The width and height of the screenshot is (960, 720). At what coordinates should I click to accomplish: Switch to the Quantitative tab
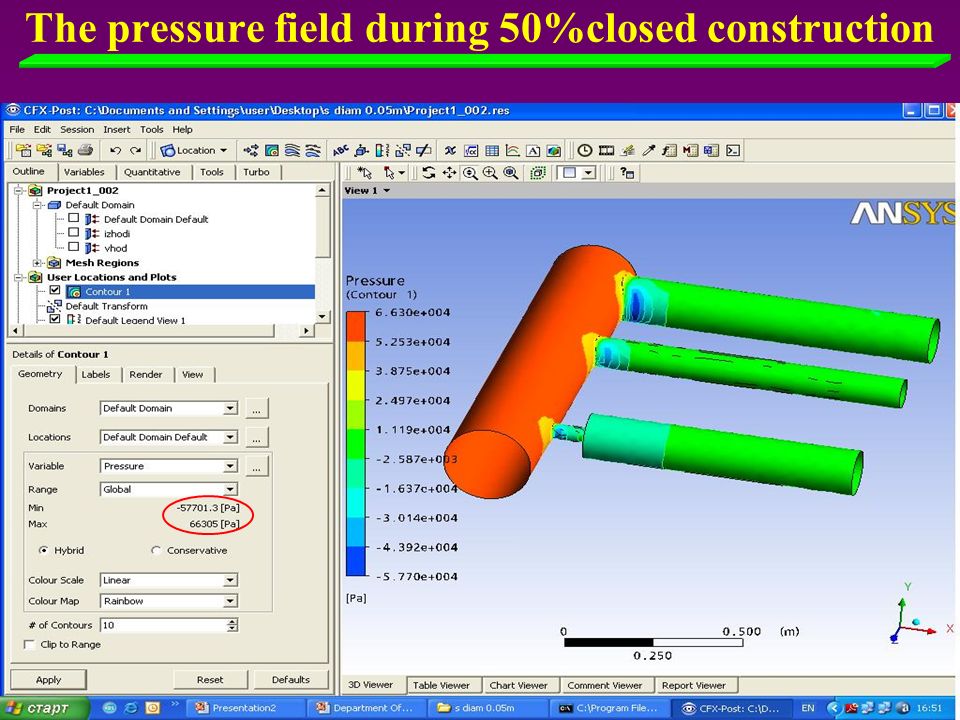[x=152, y=172]
